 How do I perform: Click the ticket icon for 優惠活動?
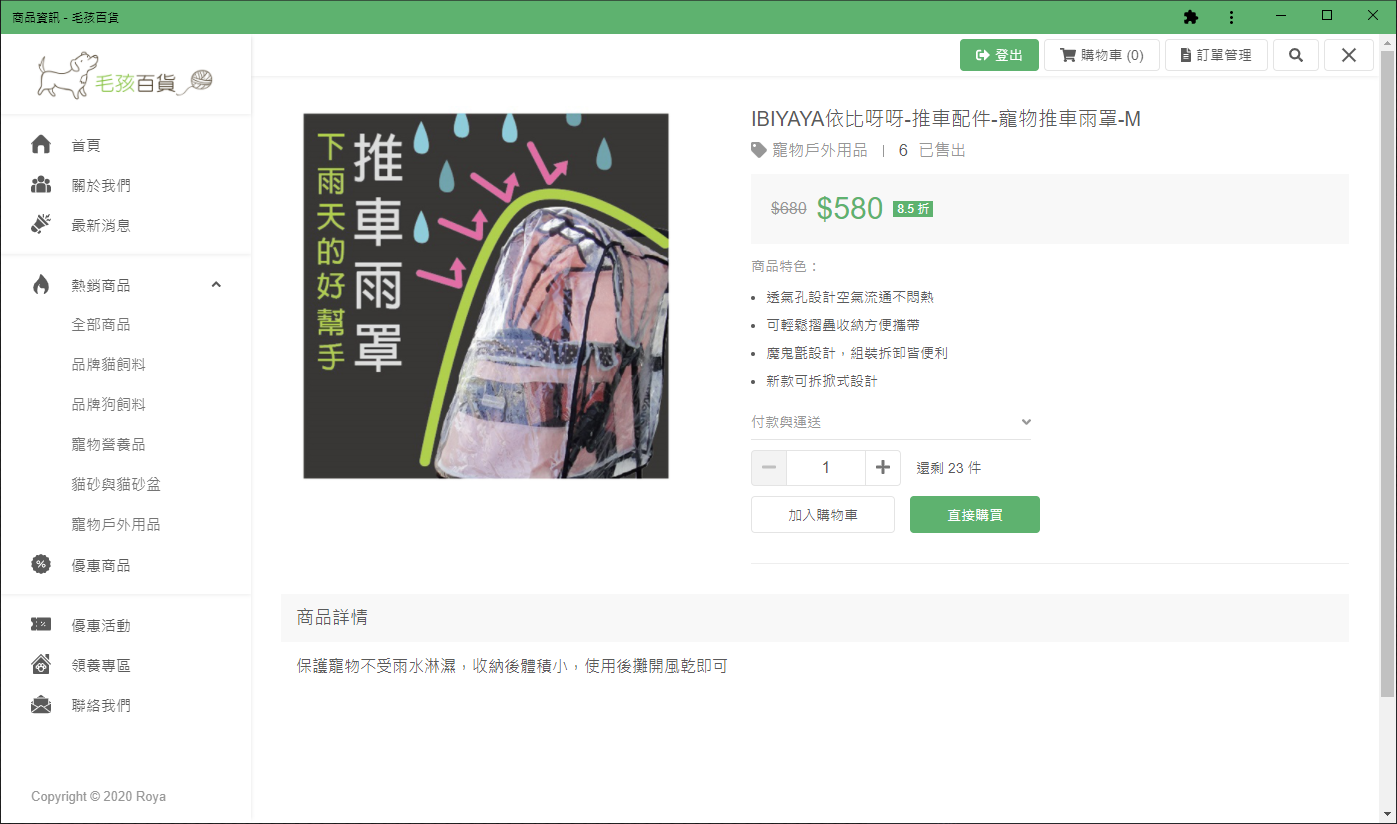tap(41, 625)
